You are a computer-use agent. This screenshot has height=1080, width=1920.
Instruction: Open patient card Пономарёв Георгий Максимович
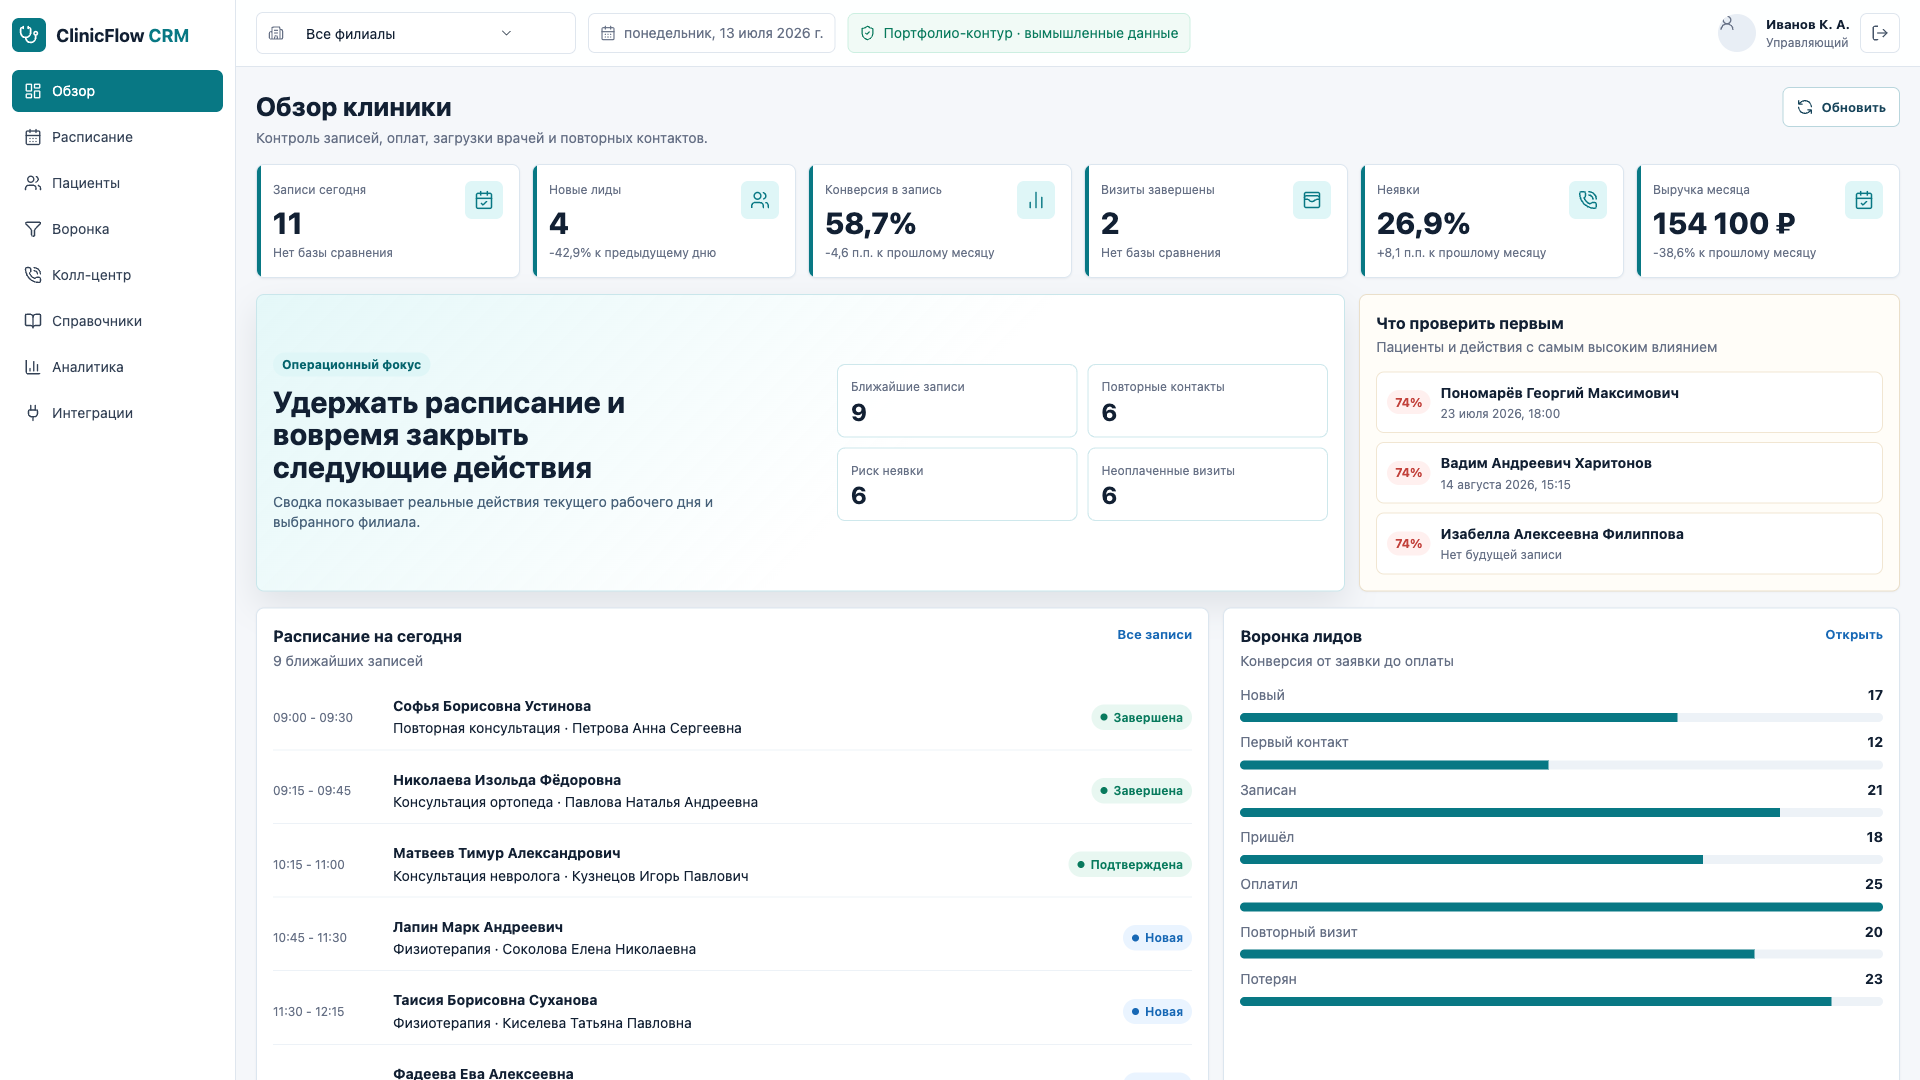(1629, 403)
